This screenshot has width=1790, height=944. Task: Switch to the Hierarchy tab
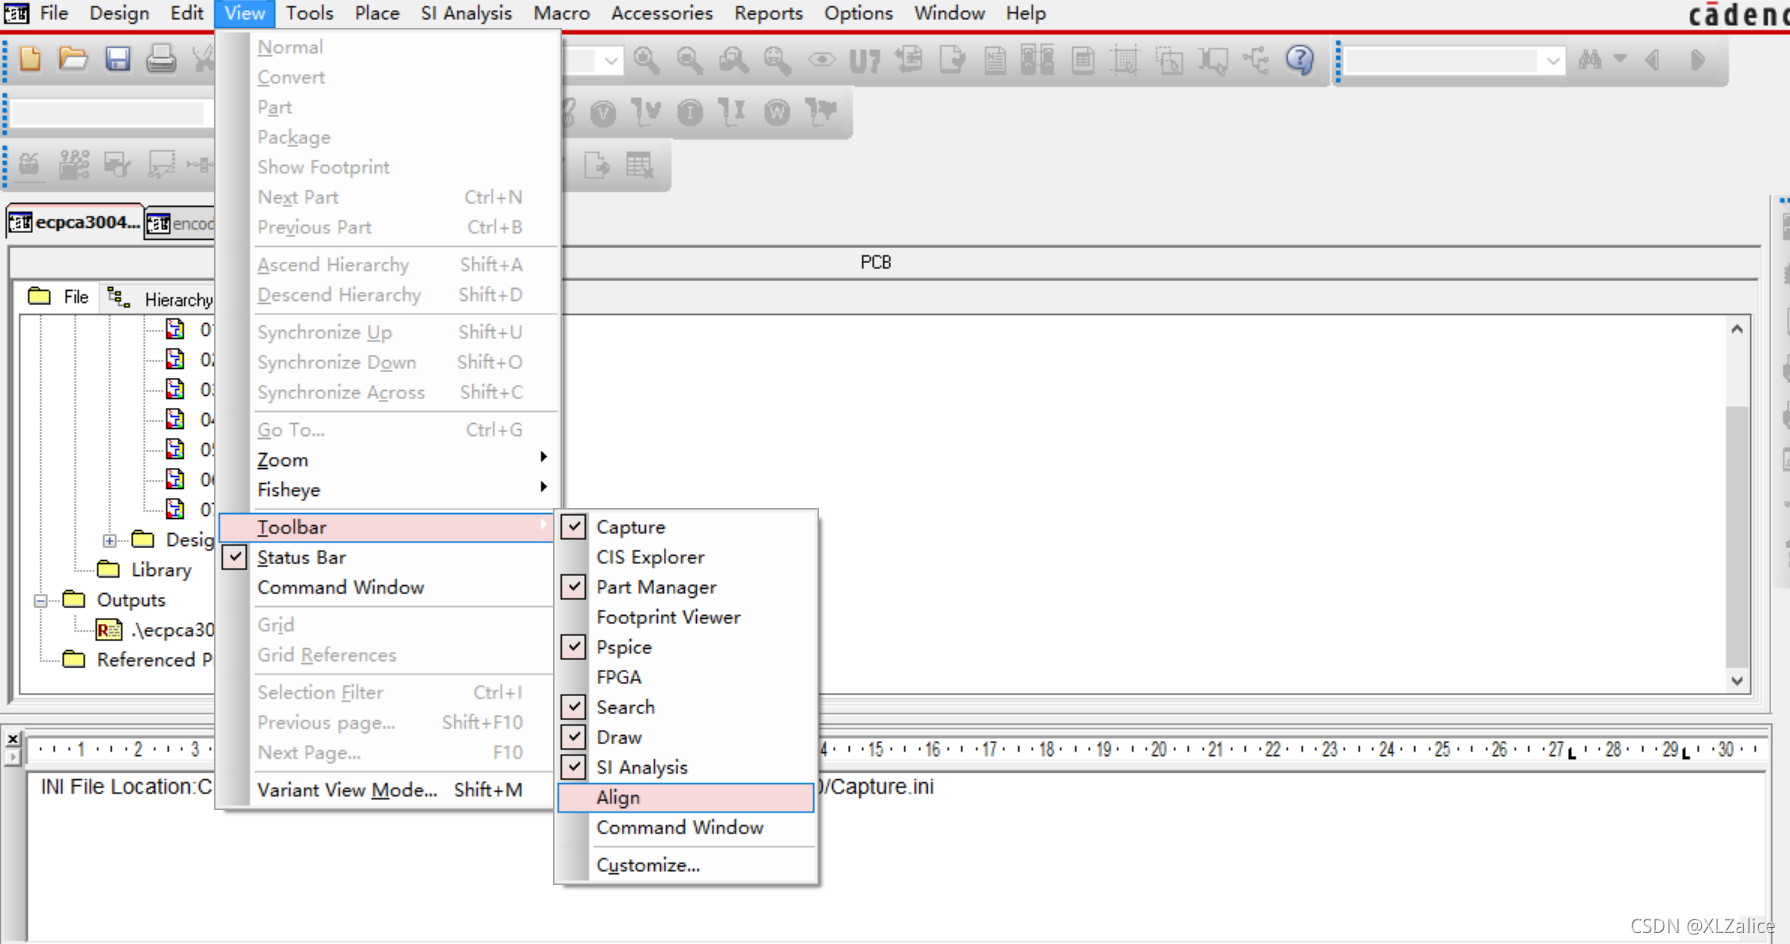point(160,299)
